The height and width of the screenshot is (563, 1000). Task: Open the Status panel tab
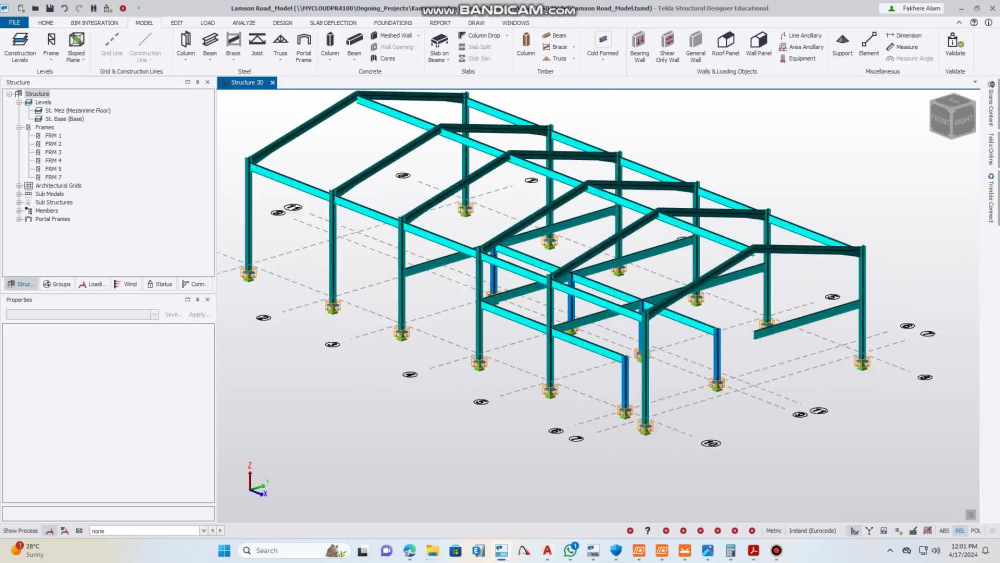click(159, 284)
